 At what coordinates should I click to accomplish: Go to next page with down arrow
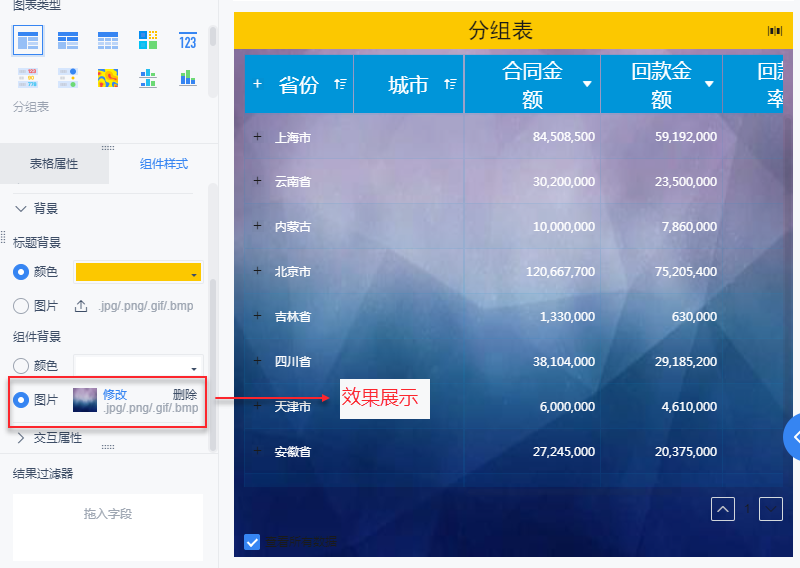click(771, 509)
